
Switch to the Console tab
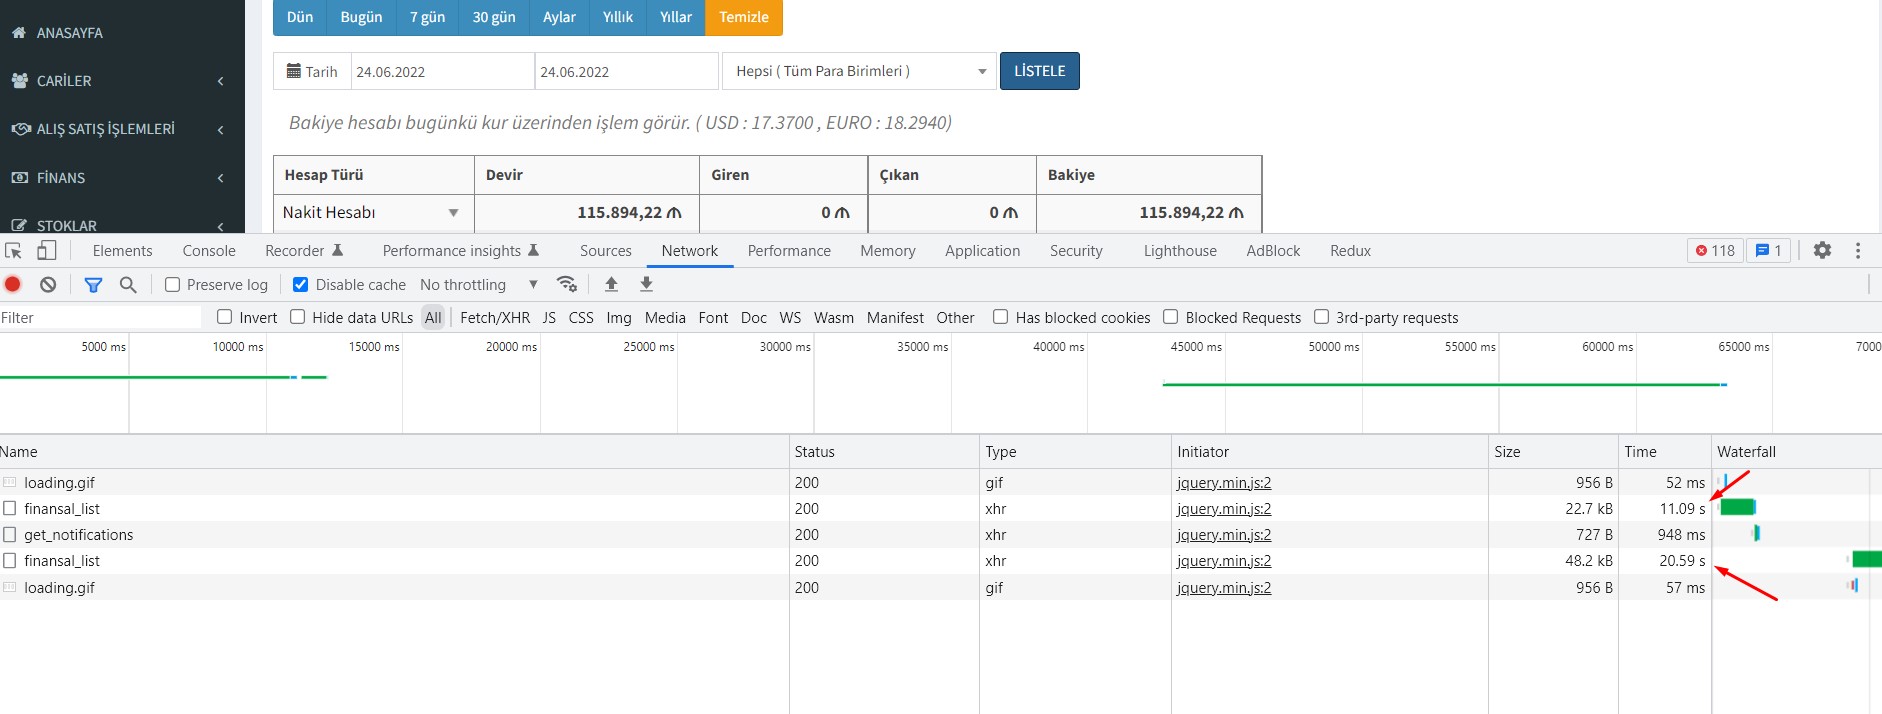click(209, 251)
